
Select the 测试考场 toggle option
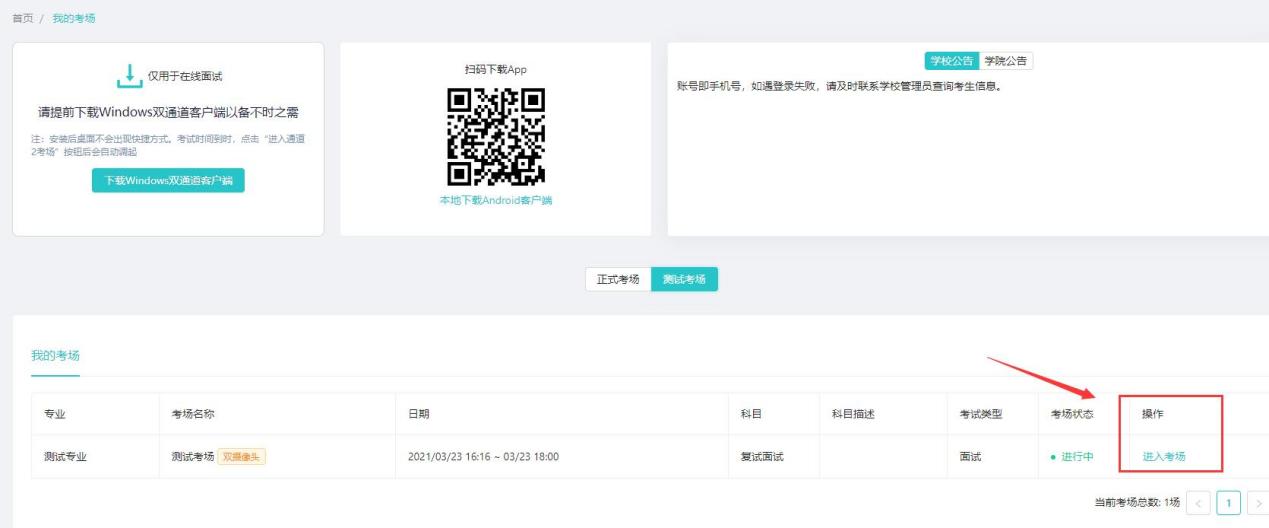pos(684,280)
